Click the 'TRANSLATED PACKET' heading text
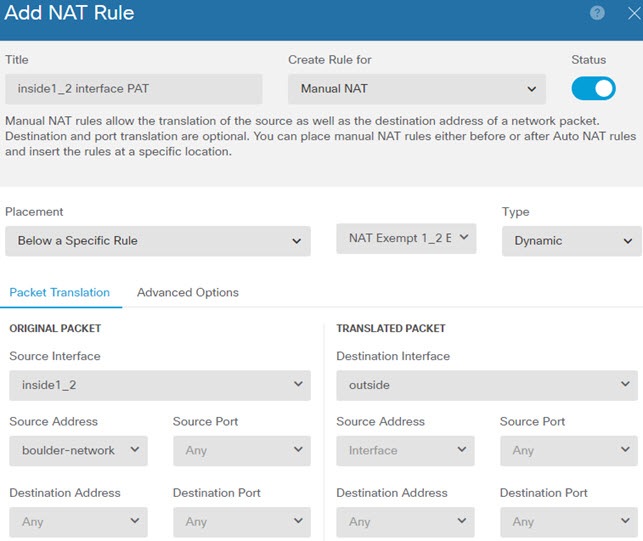The height and width of the screenshot is (541, 643). point(391,329)
